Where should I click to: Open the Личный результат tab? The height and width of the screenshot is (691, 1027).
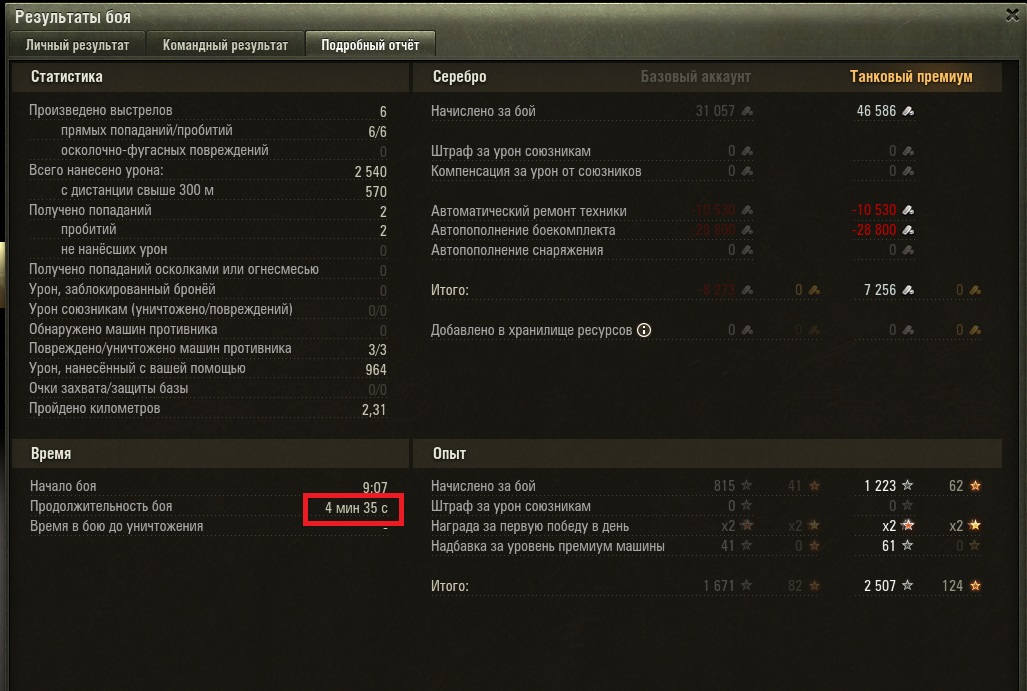pos(77,45)
